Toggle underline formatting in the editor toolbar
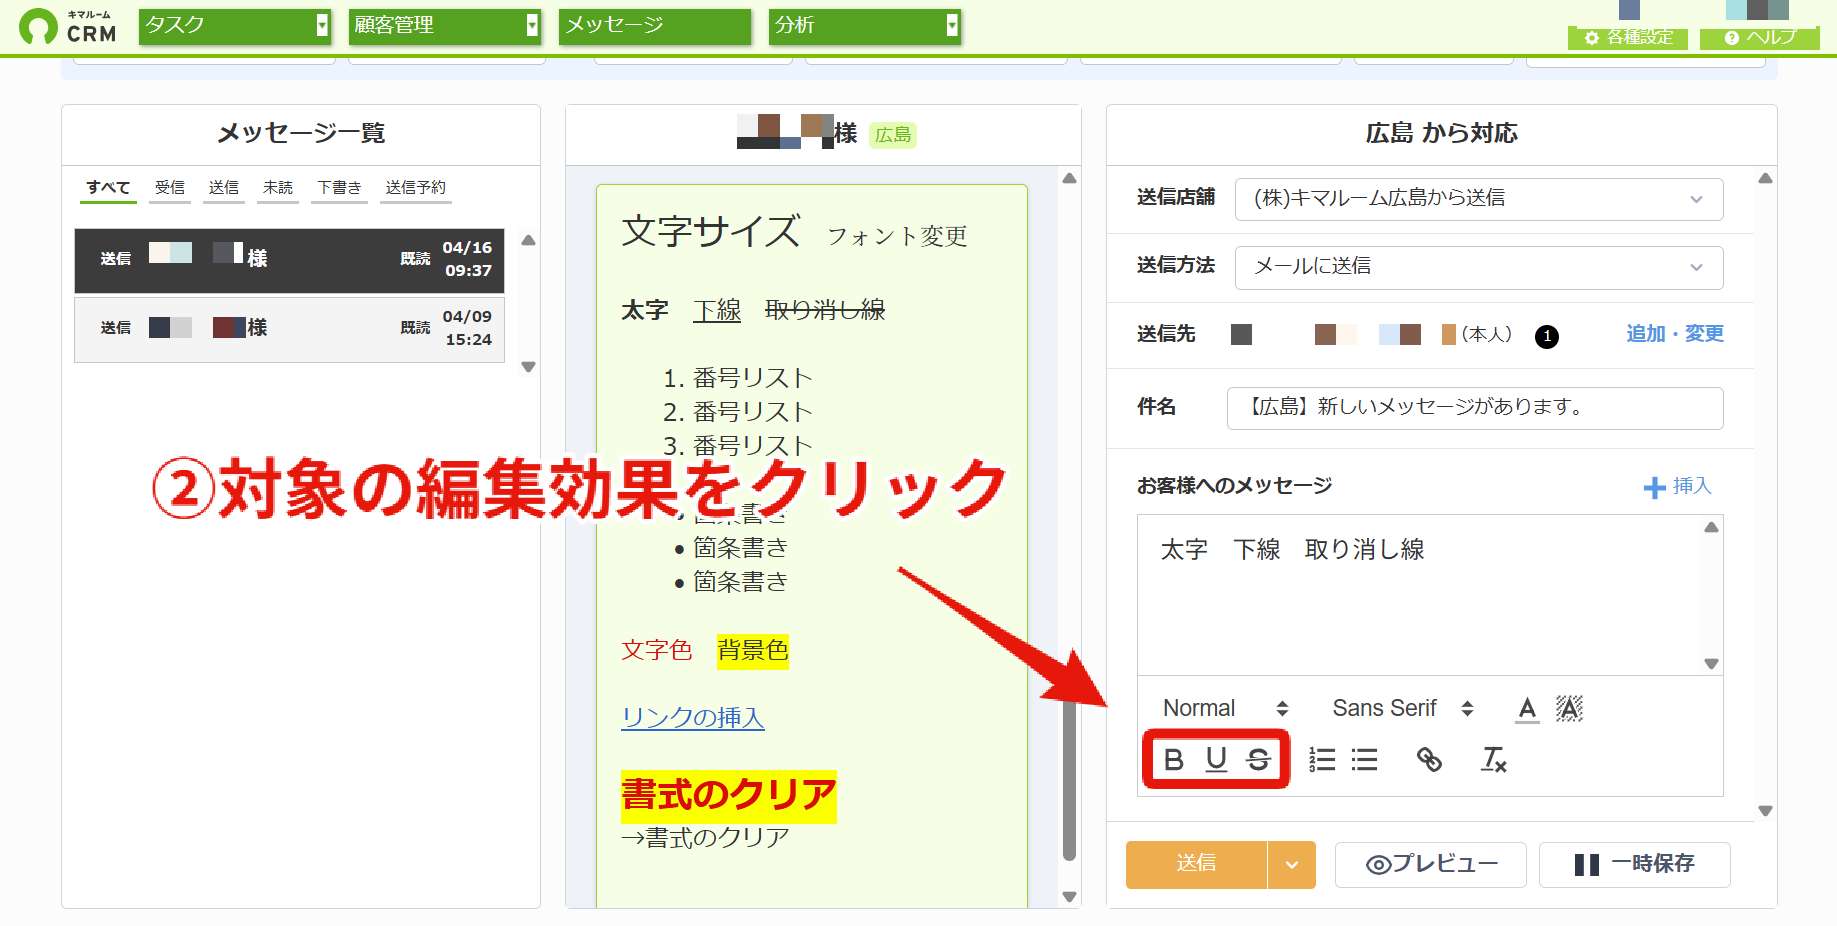Viewport: 1837px width, 926px height. (1216, 760)
